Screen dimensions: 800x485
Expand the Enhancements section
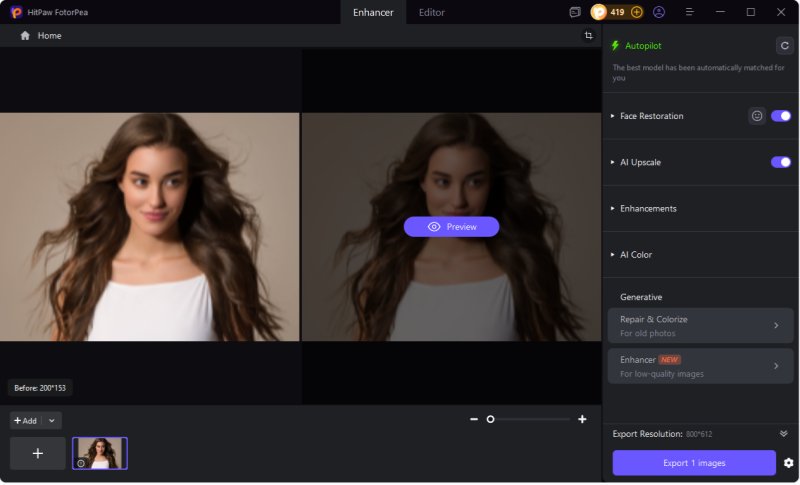[x=648, y=208]
